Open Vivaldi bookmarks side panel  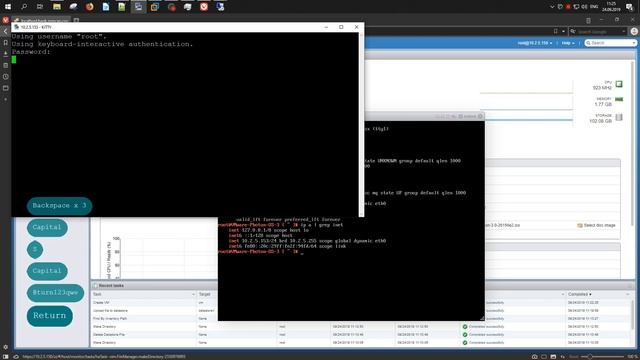[5, 42]
